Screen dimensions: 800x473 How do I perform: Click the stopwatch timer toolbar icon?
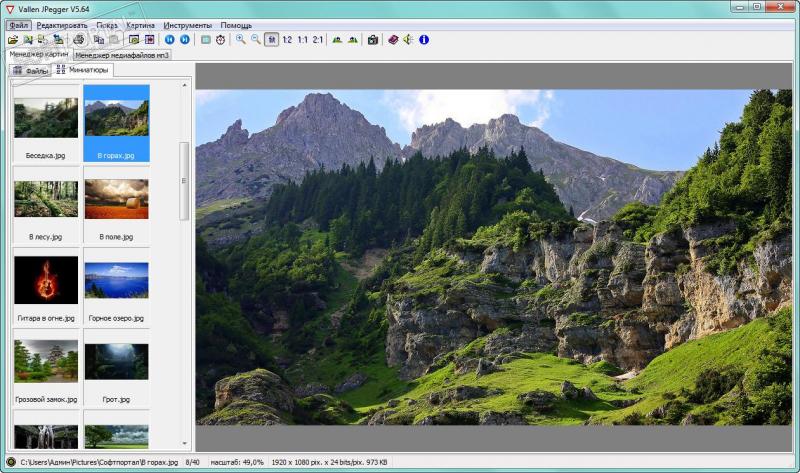click(220, 40)
